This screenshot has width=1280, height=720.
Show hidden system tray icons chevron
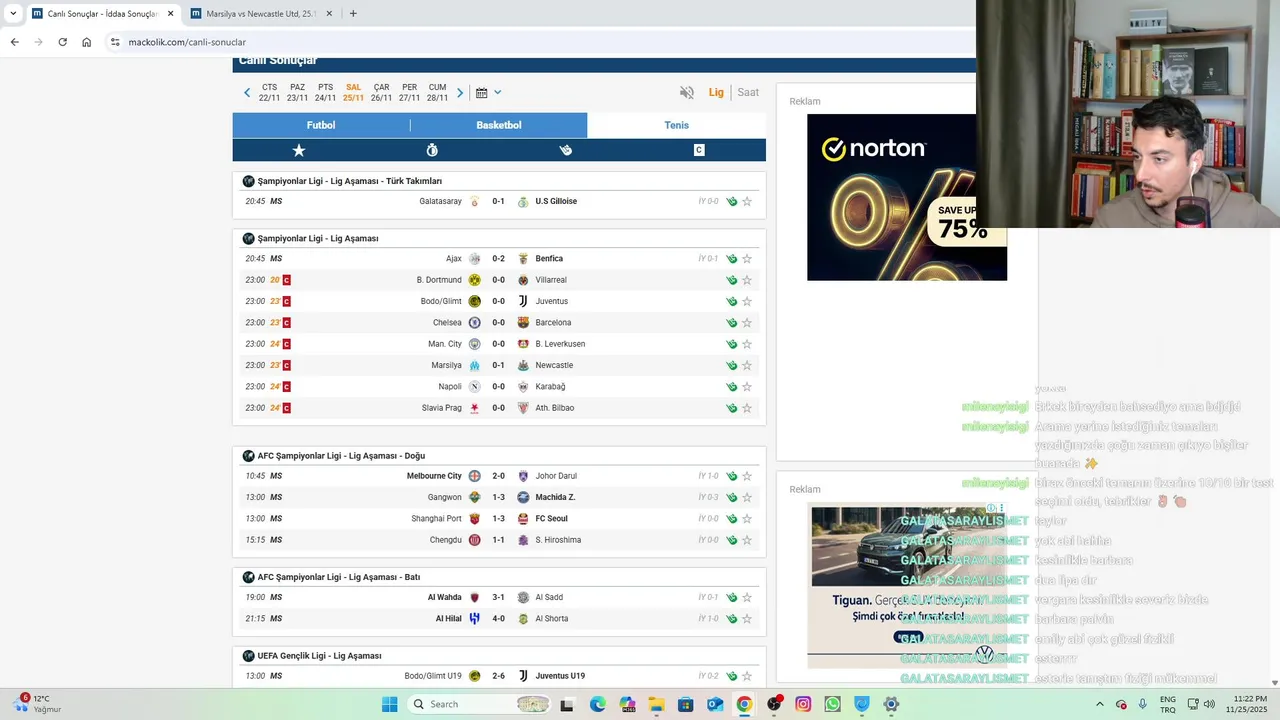[1099, 704]
